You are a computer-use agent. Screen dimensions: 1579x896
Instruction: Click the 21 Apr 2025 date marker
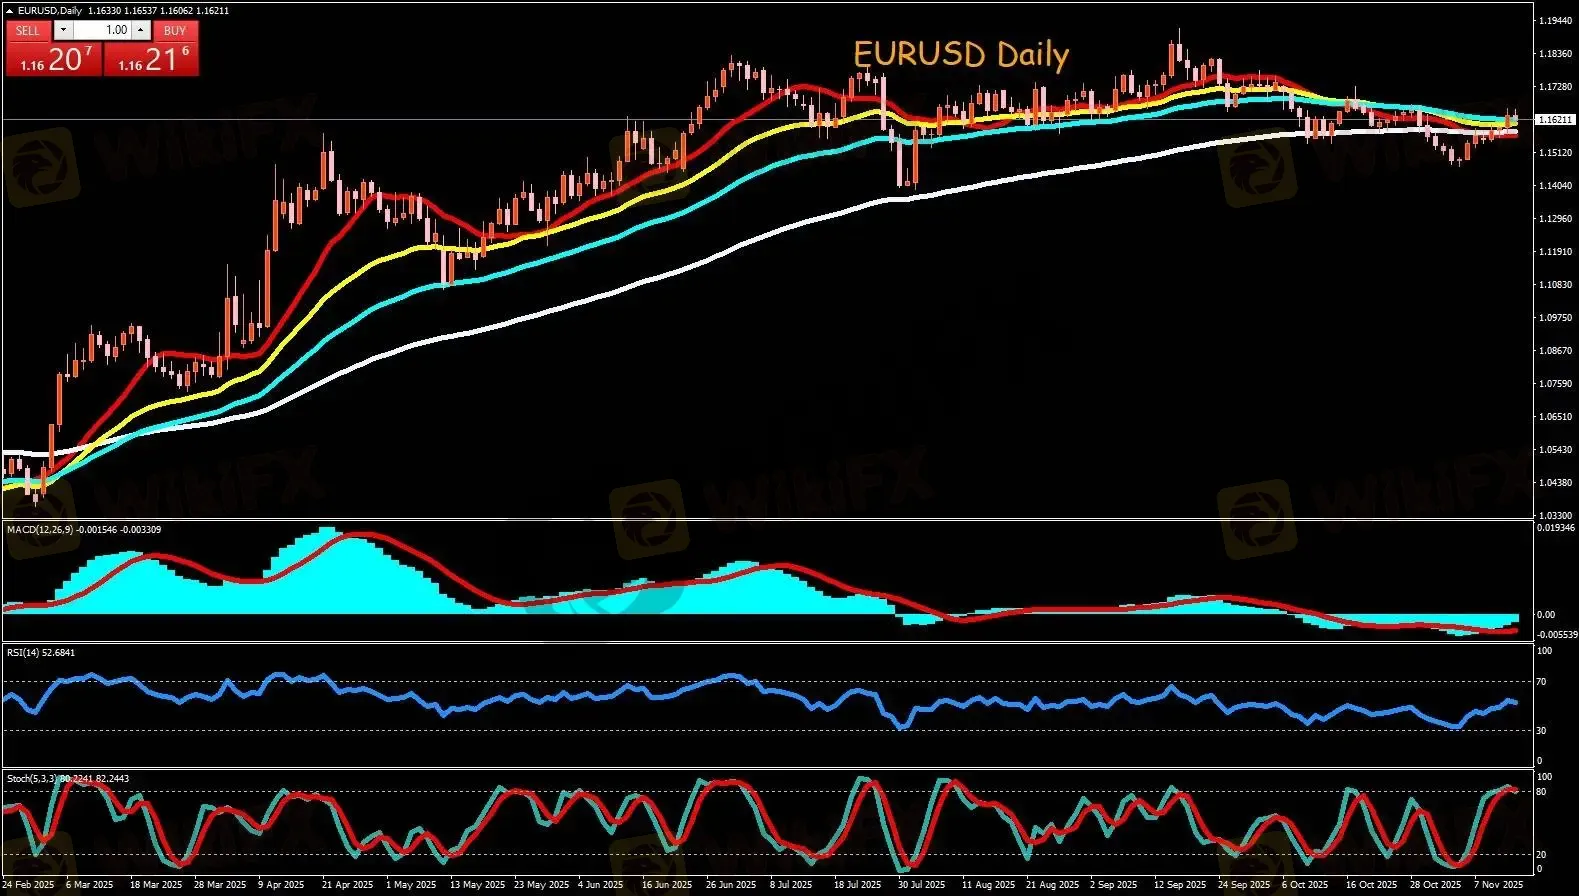point(347,885)
